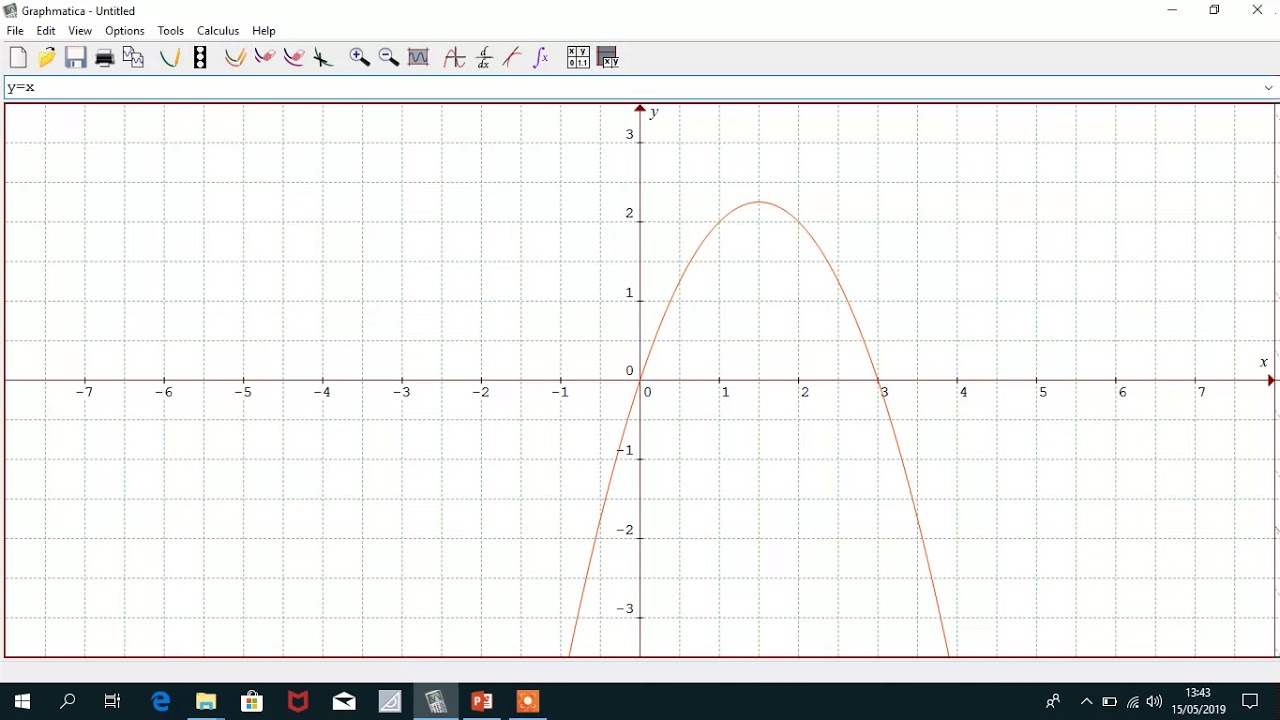This screenshot has width=1280, height=720.
Task: Create a new graph document
Action: (x=18, y=58)
